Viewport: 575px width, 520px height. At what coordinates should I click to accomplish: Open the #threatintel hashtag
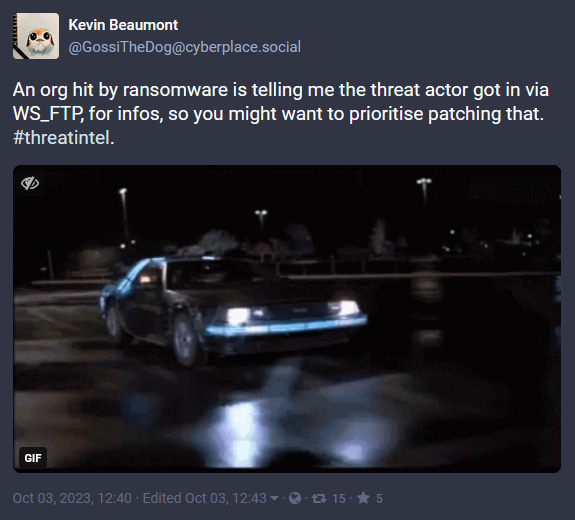[x=61, y=138]
